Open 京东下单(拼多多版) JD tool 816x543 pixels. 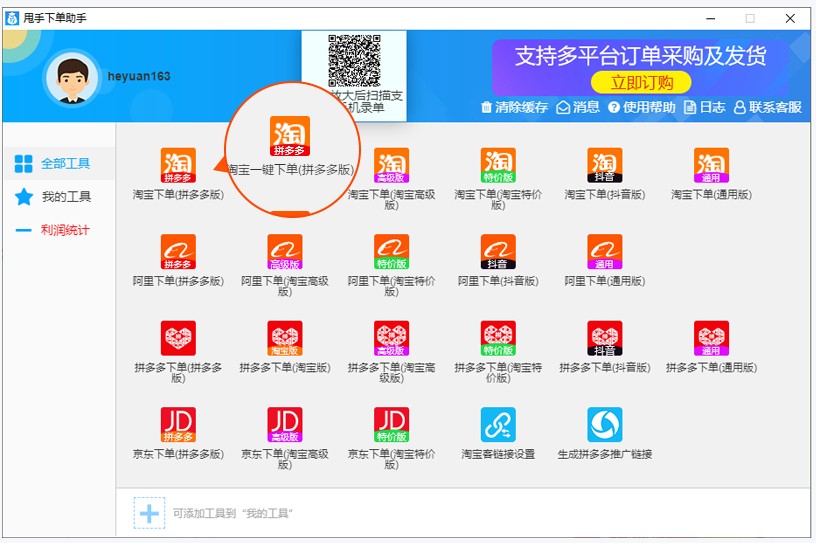point(178,424)
